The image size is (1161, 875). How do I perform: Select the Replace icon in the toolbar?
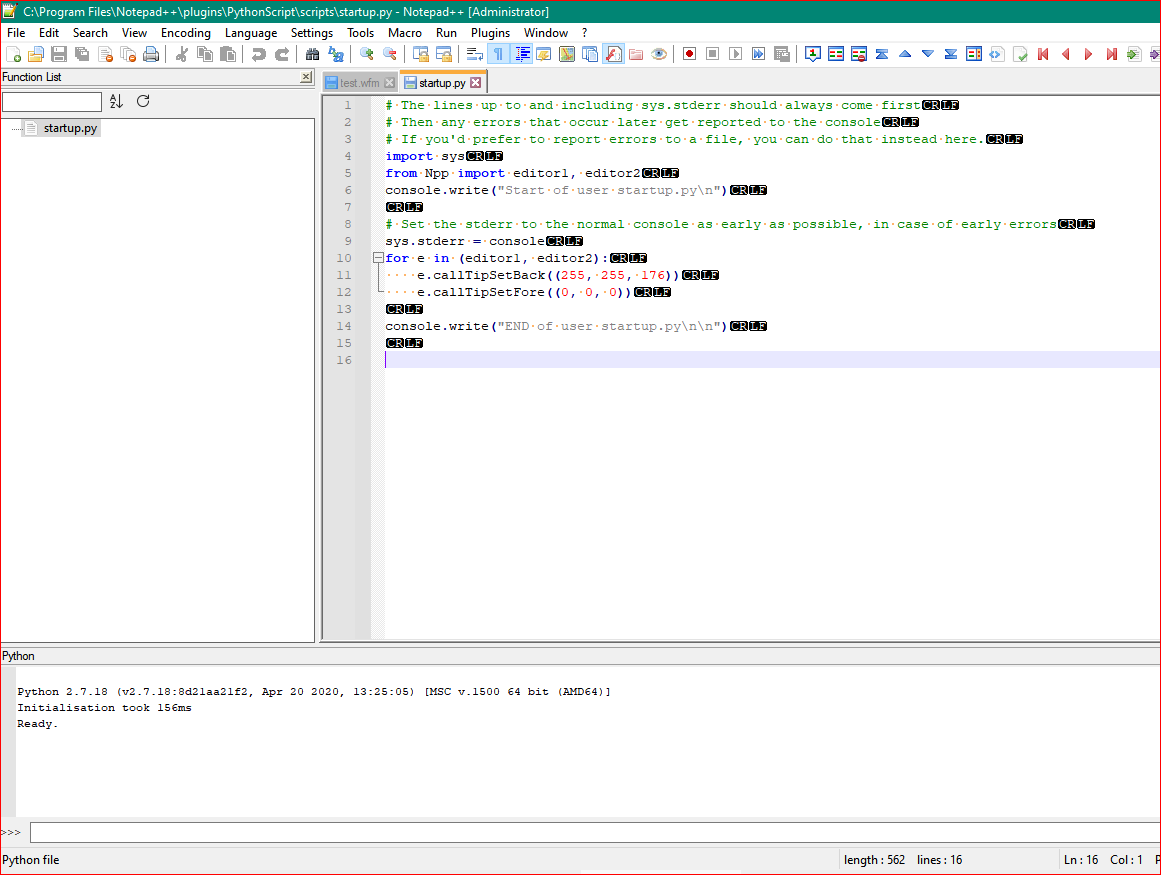[335, 54]
